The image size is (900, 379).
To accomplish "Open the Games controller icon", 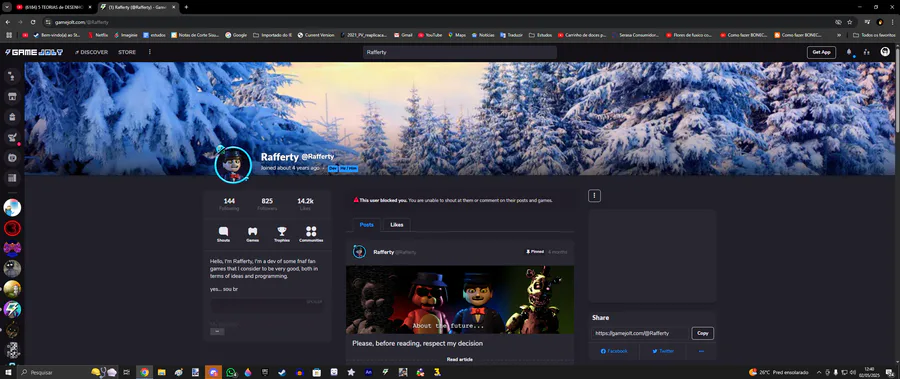I will [x=253, y=234].
